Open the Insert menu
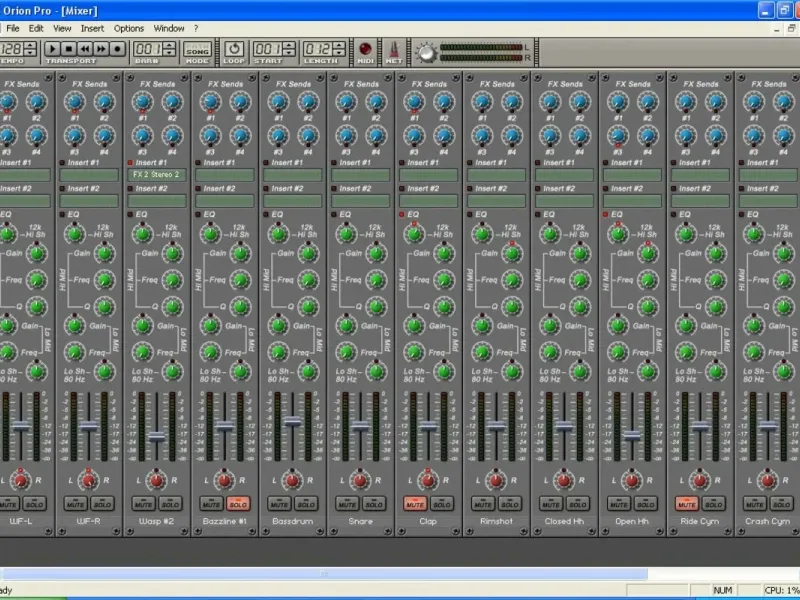 pyautogui.click(x=92, y=28)
